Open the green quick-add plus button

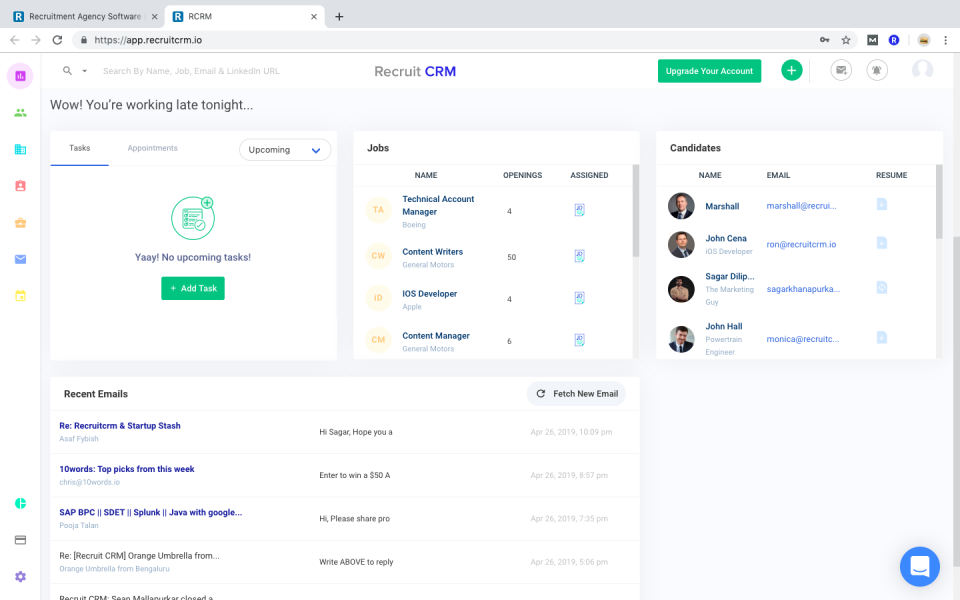click(x=791, y=70)
